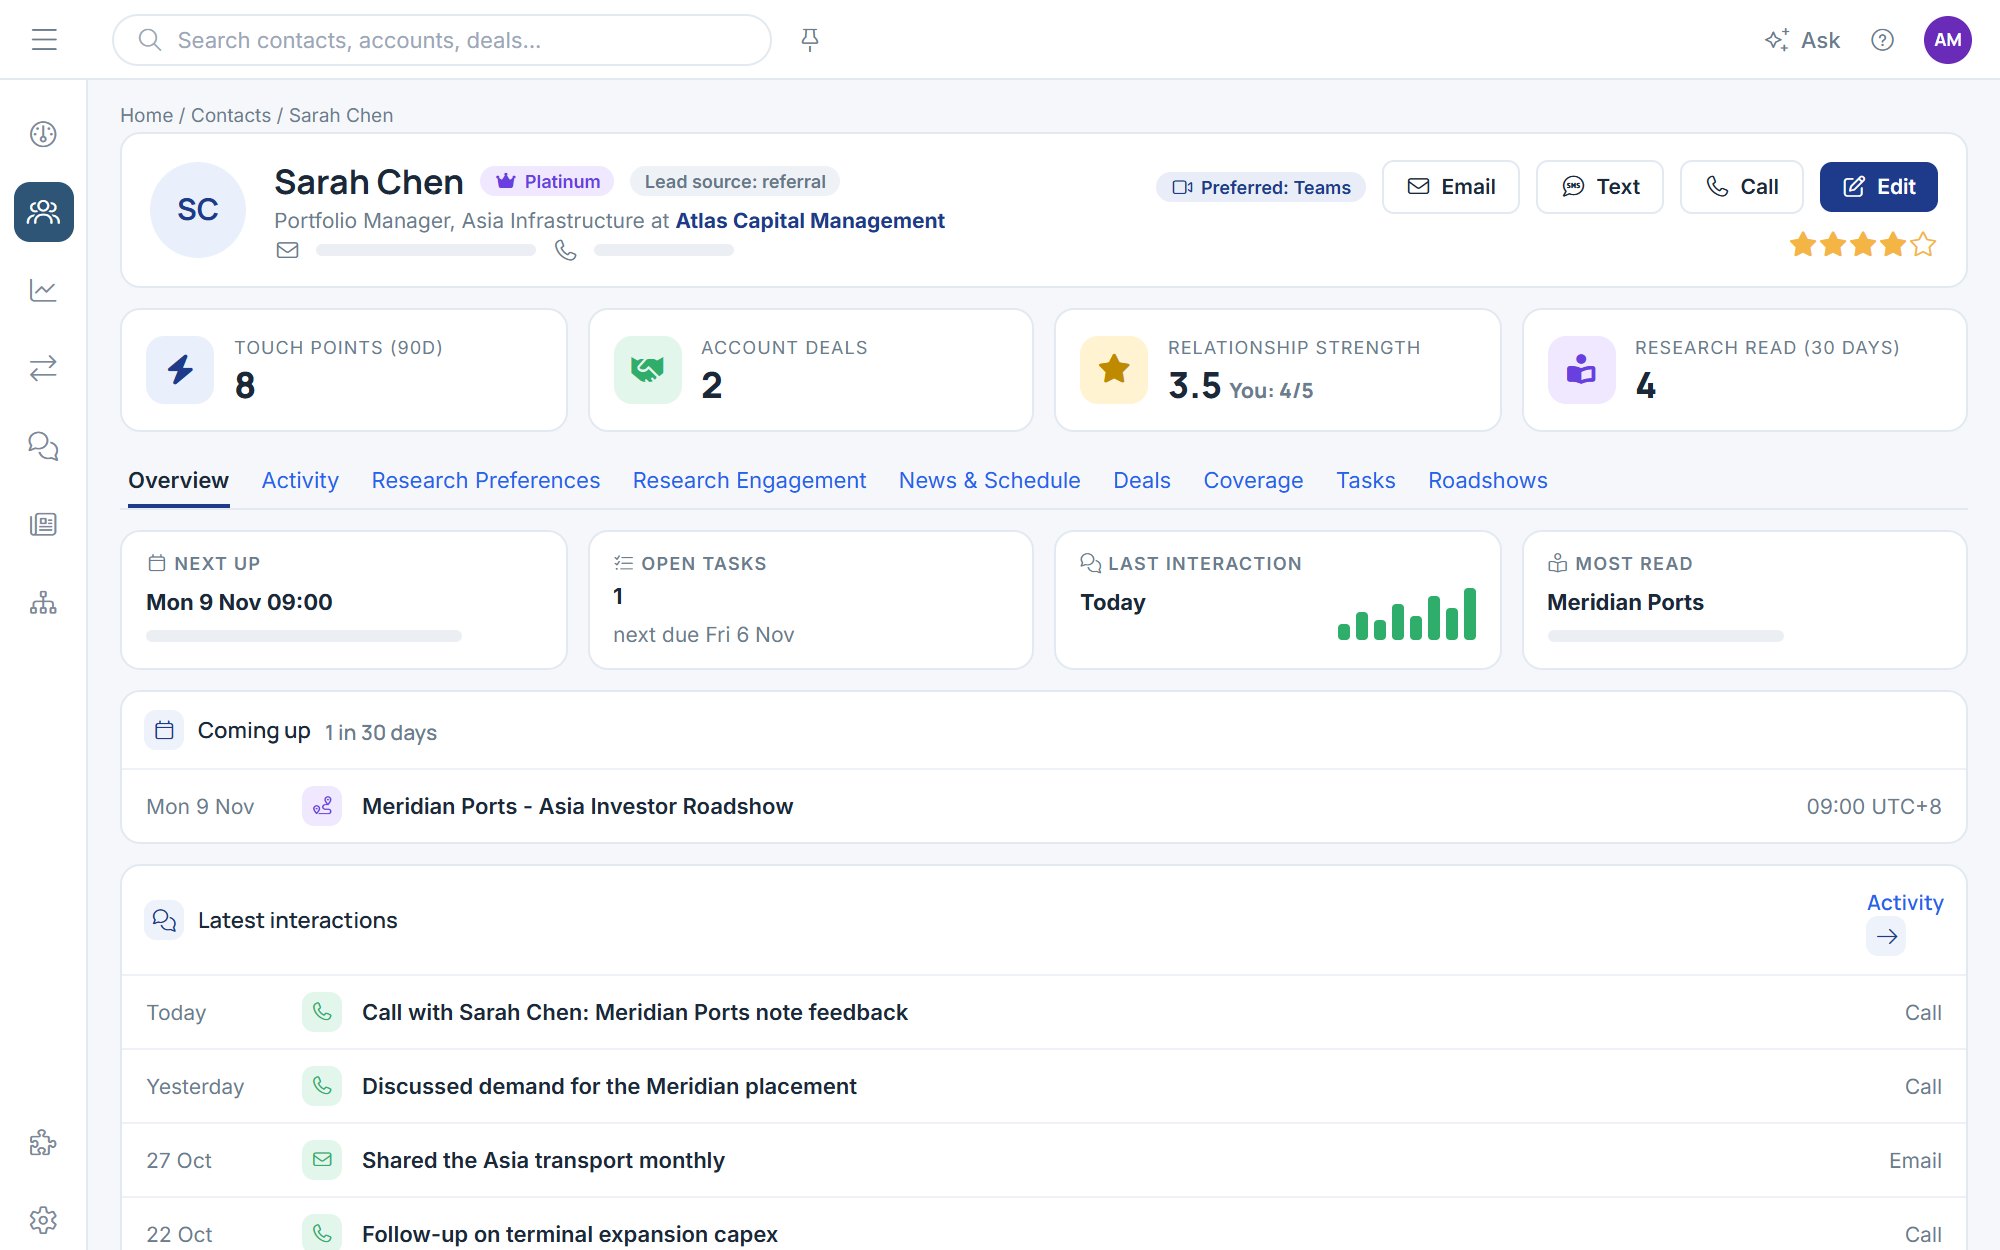The image size is (2000, 1250).
Task: Click the Activity link in Latest interactions
Action: (1905, 902)
